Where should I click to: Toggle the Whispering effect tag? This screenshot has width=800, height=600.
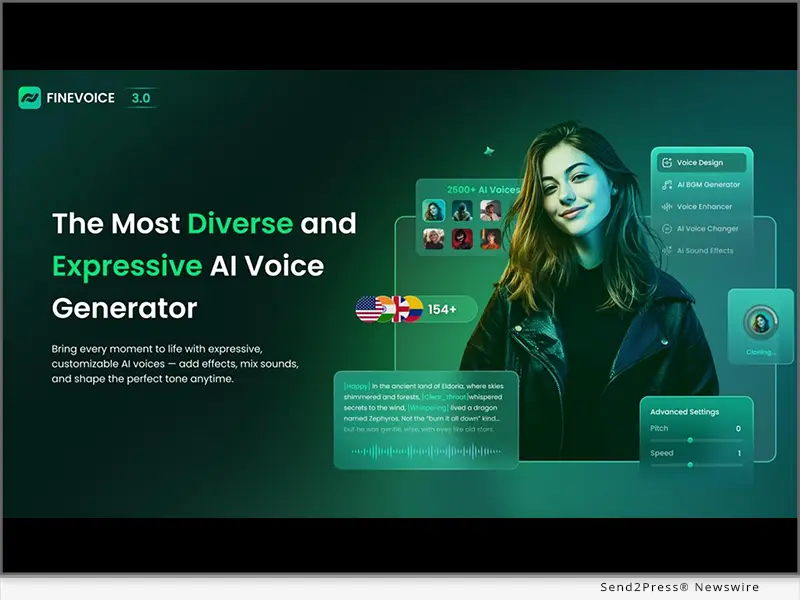[427, 408]
